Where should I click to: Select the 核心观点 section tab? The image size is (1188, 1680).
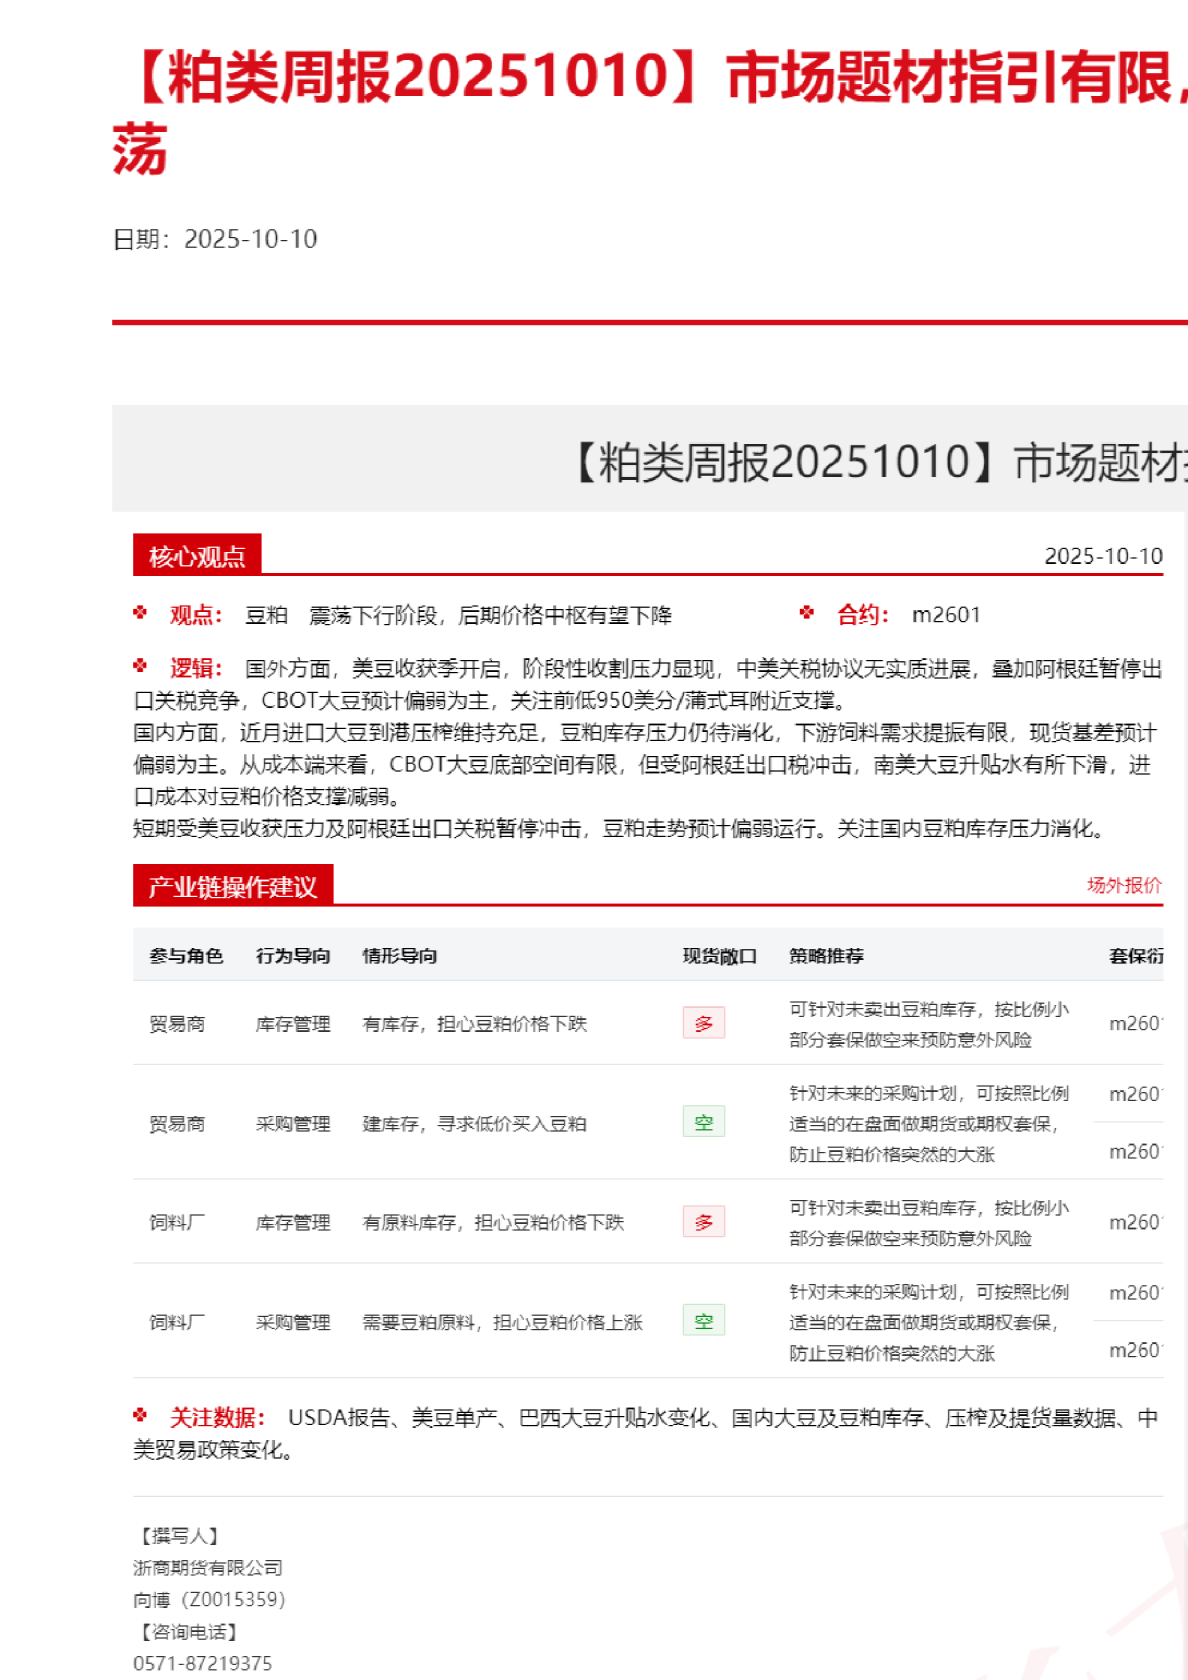tap(197, 556)
